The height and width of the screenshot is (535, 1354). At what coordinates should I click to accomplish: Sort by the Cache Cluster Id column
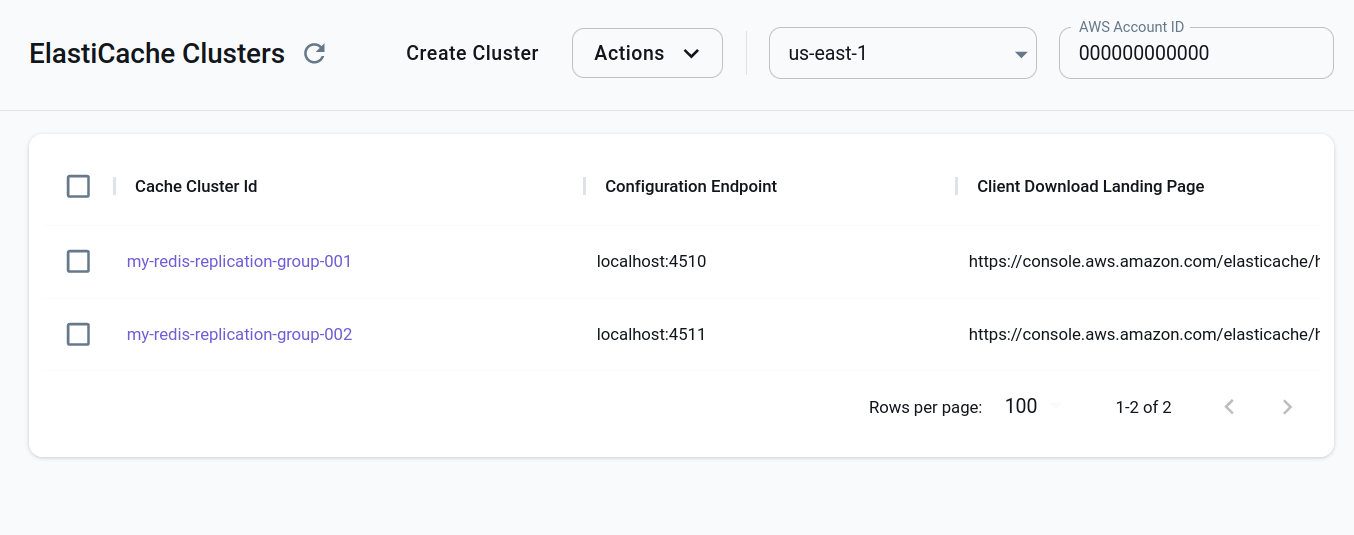(196, 186)
